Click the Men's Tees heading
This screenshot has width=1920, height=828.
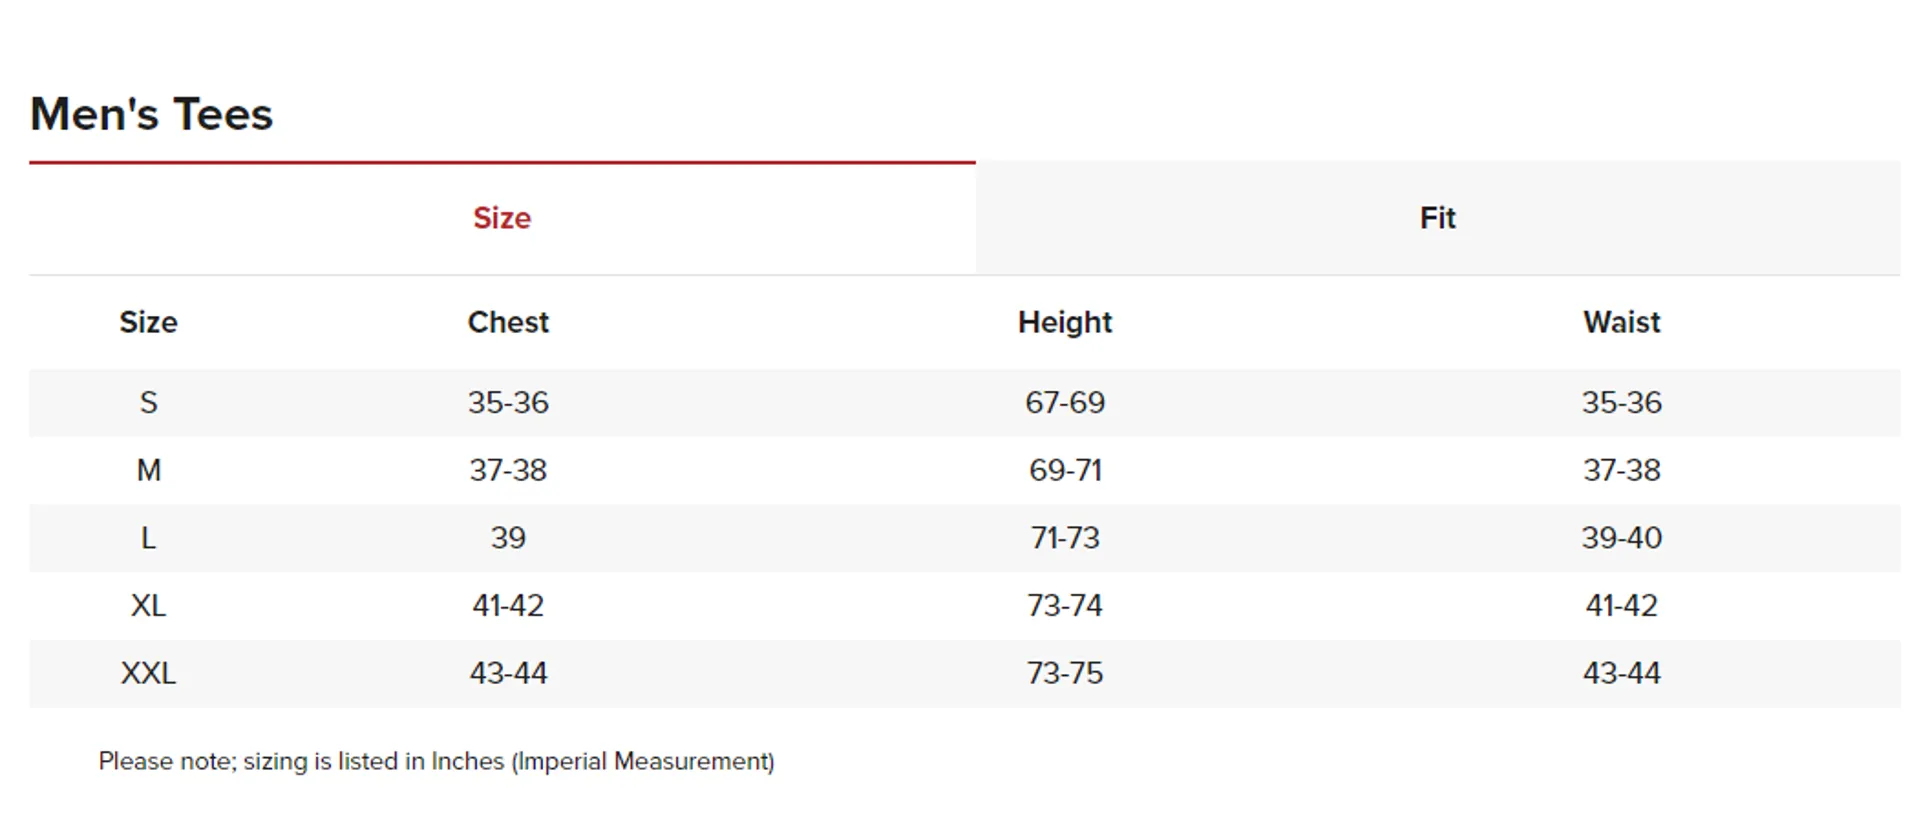pos(151,114)
